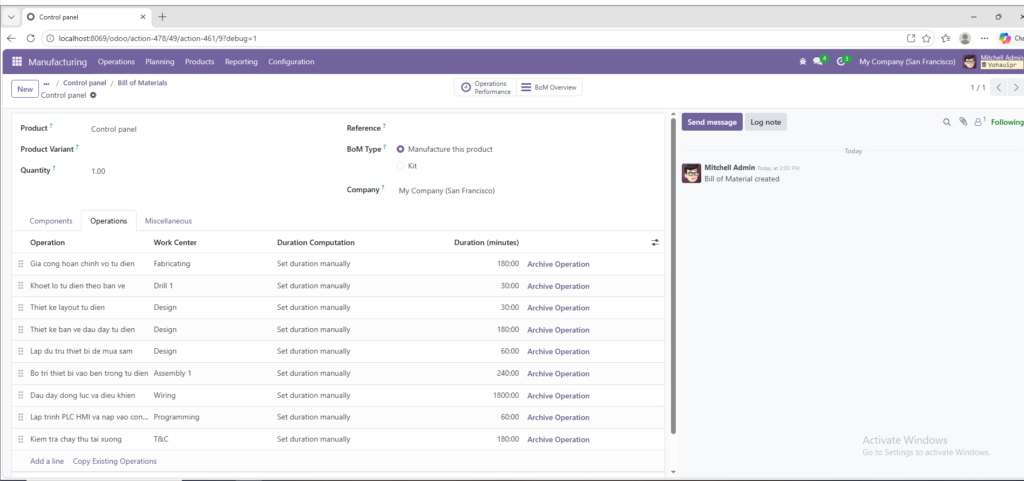The width and height of the screenshot is (1024, 481).
Task: Click the debug bug icon in navbar
Action: click(802, 62)
